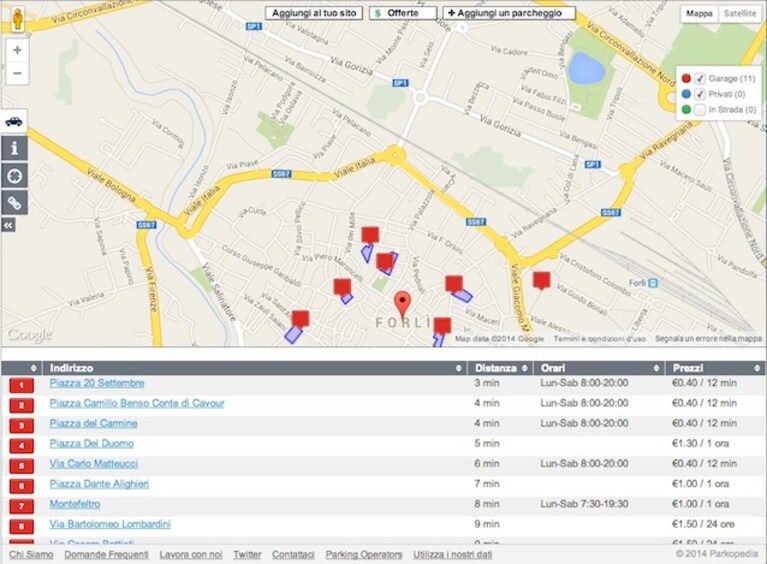
Task: Click the red Garage legend dot
Action: click(686, 78)
